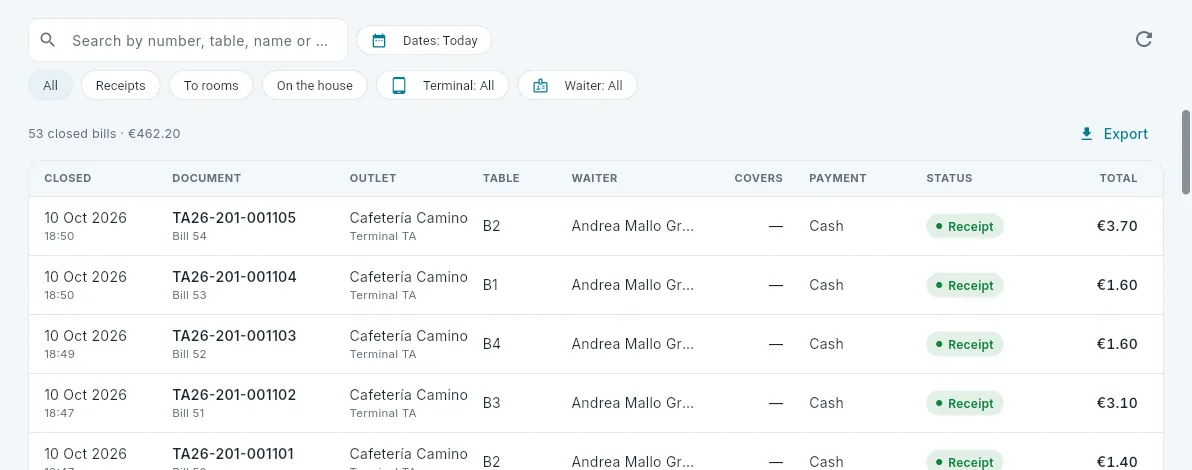Open the Dates: Today filter

click(x=424, y=40)
